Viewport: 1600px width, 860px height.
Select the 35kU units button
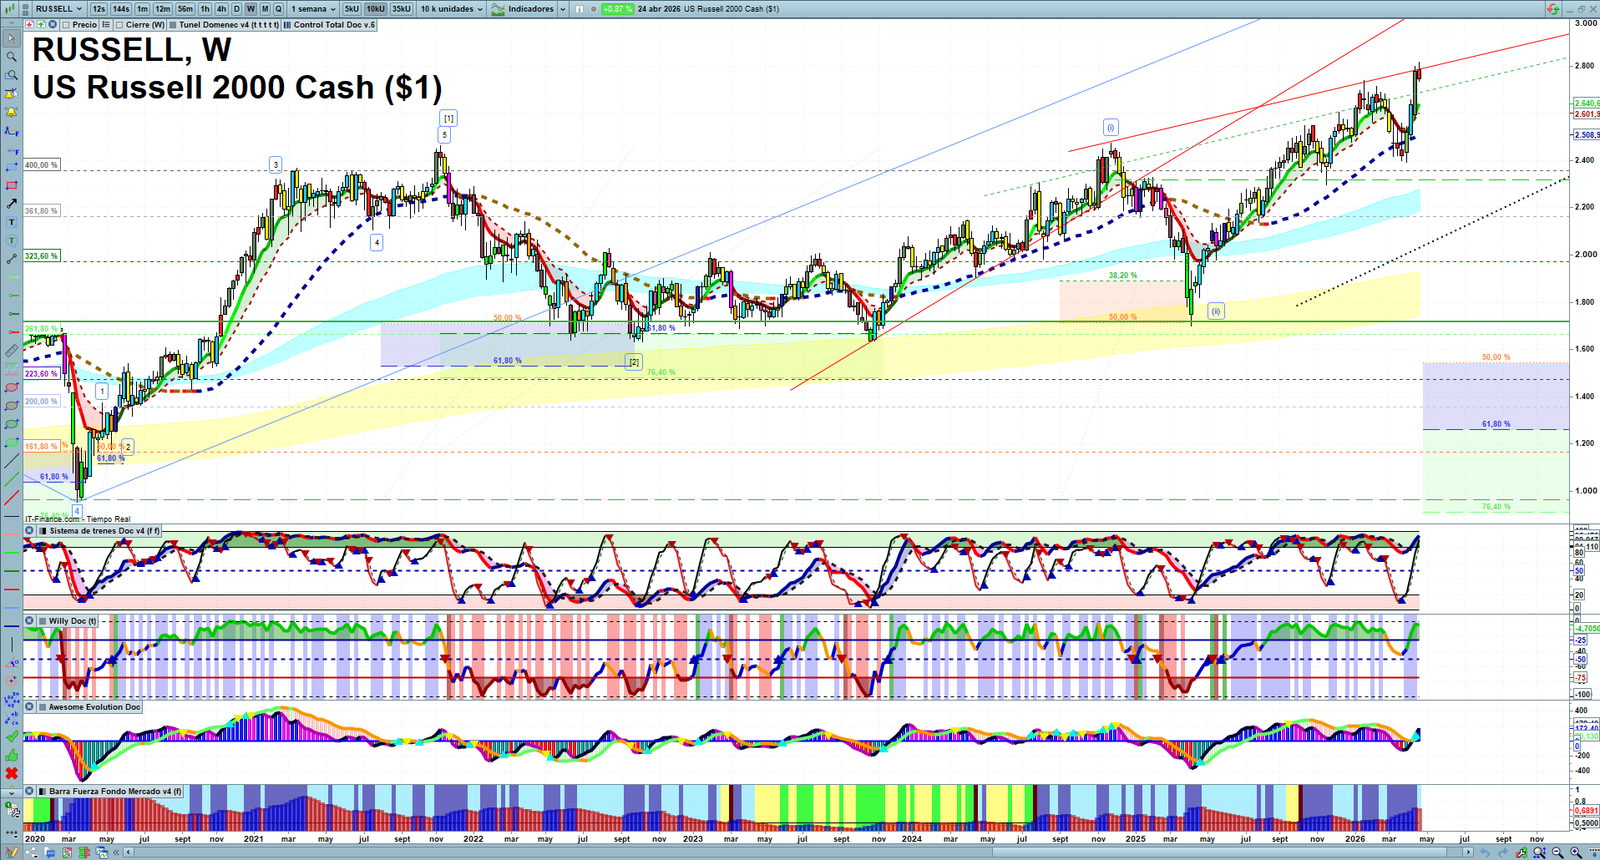click(x=401, y=9)
